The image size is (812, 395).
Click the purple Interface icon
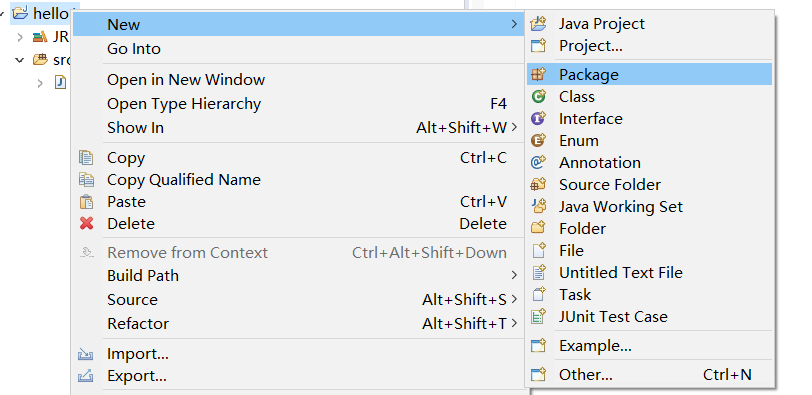[x=539, y=119]
